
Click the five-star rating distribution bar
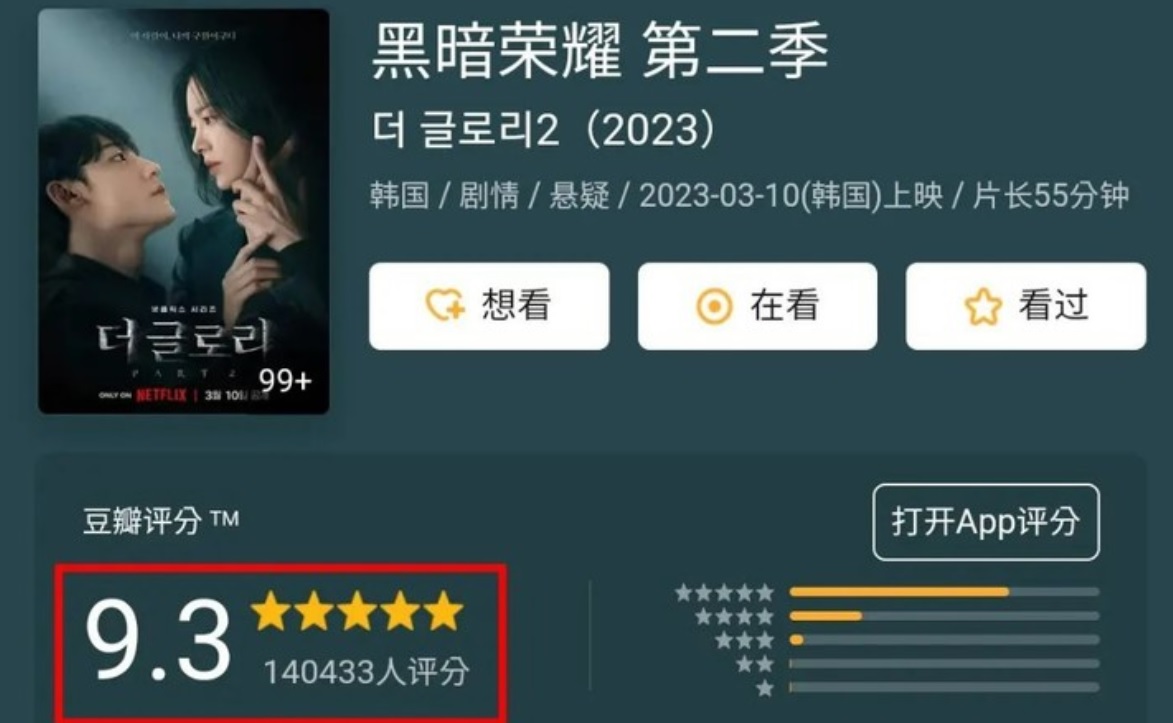click(944, 592)
